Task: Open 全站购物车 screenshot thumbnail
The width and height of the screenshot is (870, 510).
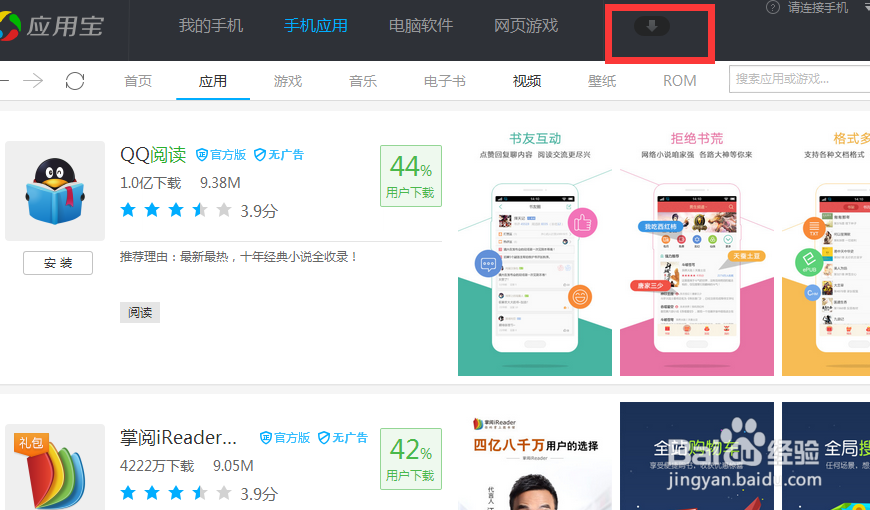Action: [697, 456]
